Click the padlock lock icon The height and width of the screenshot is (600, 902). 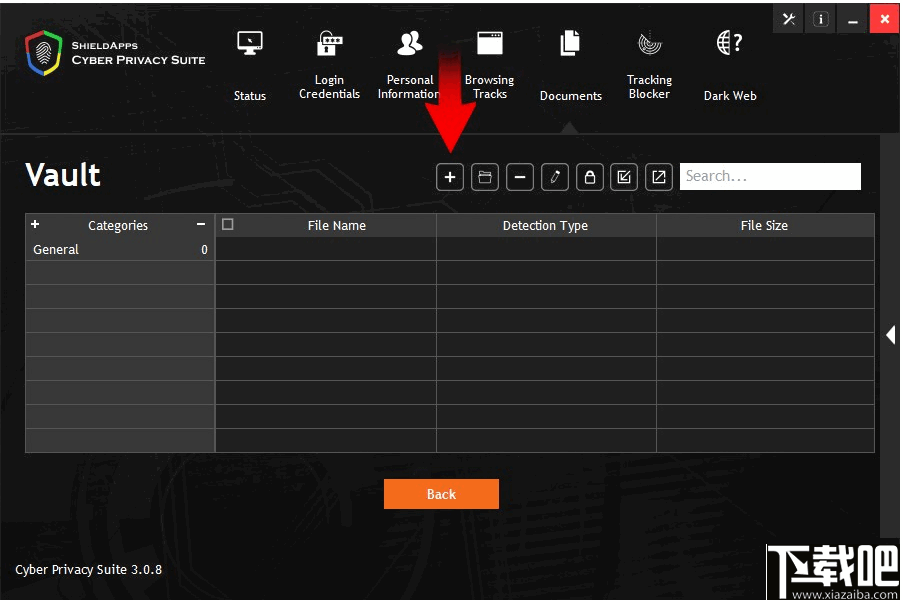click(x=590, y=177)
